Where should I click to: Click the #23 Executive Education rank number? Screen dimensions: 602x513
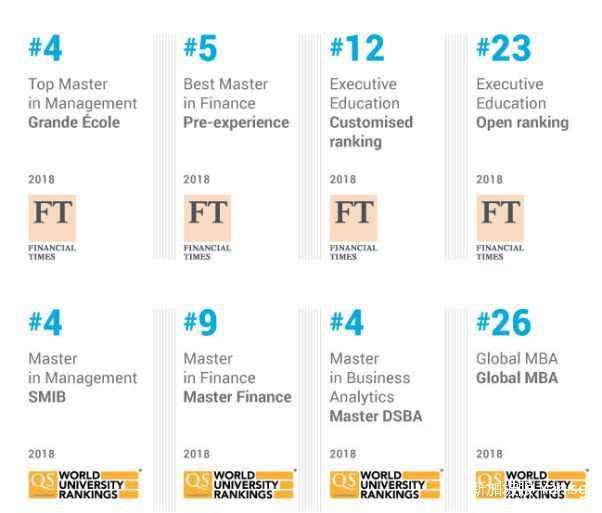pos(504,48)
